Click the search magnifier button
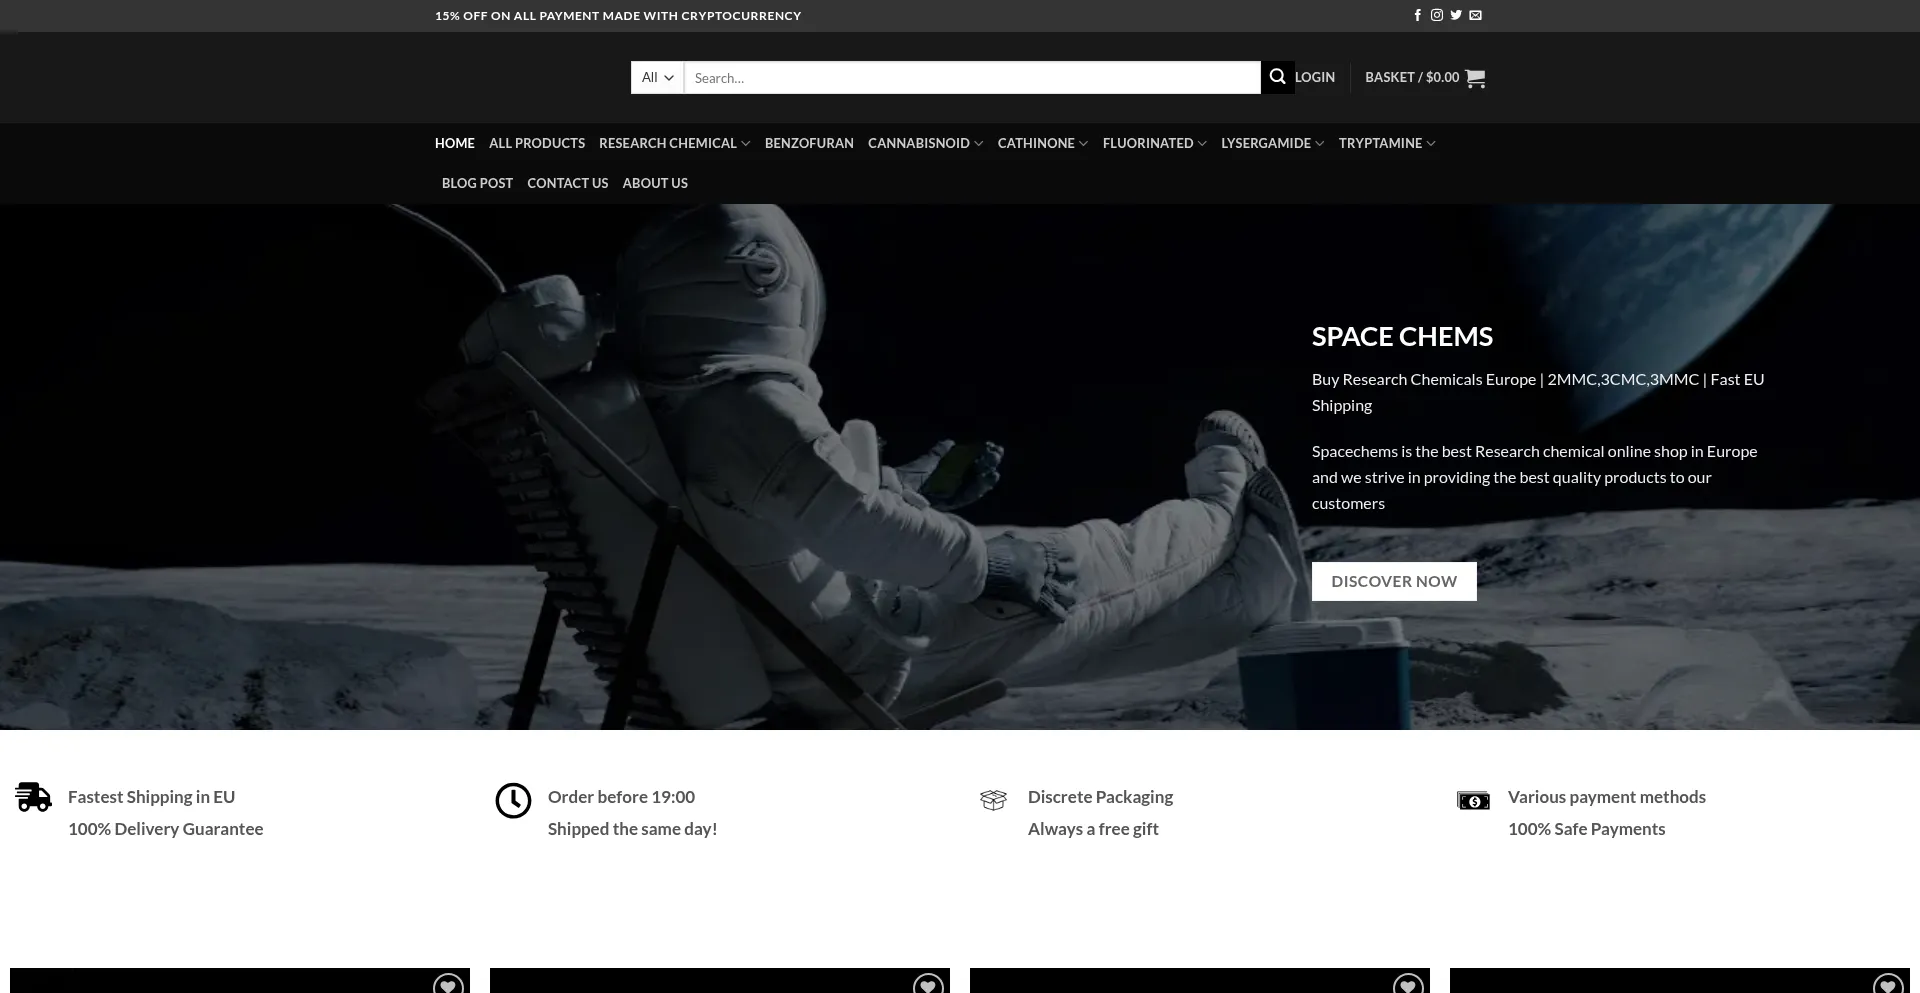 pos(1277,77)
